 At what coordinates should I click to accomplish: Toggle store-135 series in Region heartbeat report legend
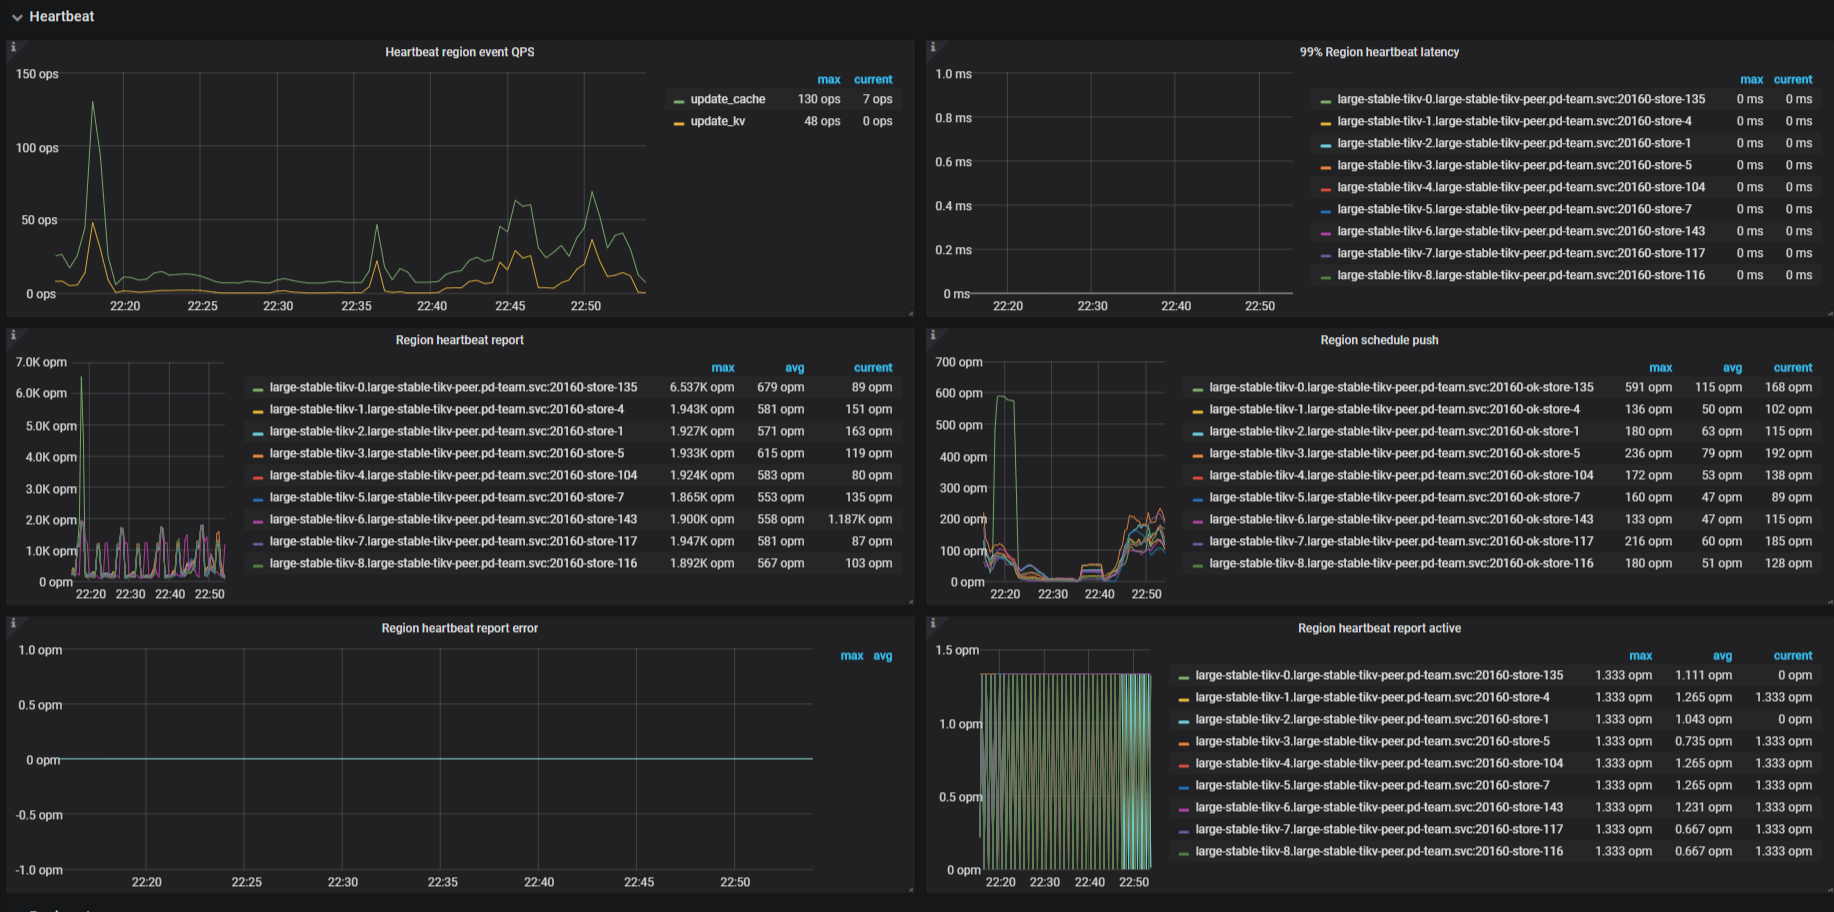[x=448, y=387]
